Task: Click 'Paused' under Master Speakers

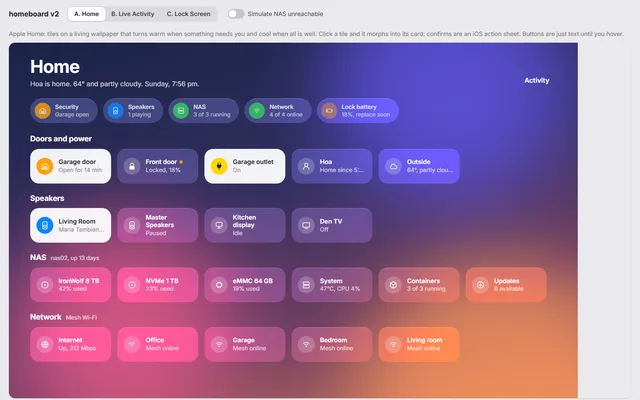Action: [156, 233]
